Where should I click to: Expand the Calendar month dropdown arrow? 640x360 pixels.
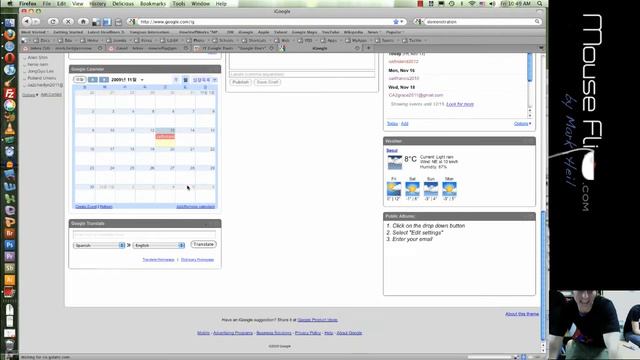click(142, 80)
